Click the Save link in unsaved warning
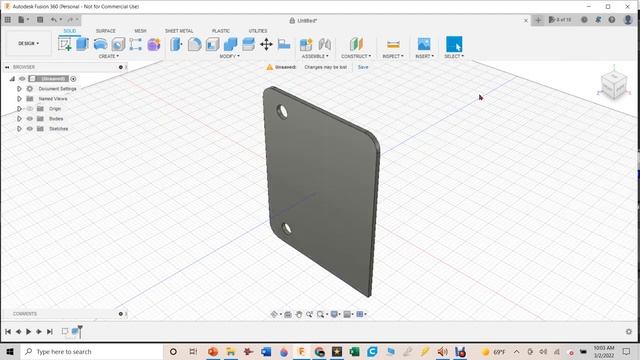Viewport: 640px width, 360px height. coord(363,67)
